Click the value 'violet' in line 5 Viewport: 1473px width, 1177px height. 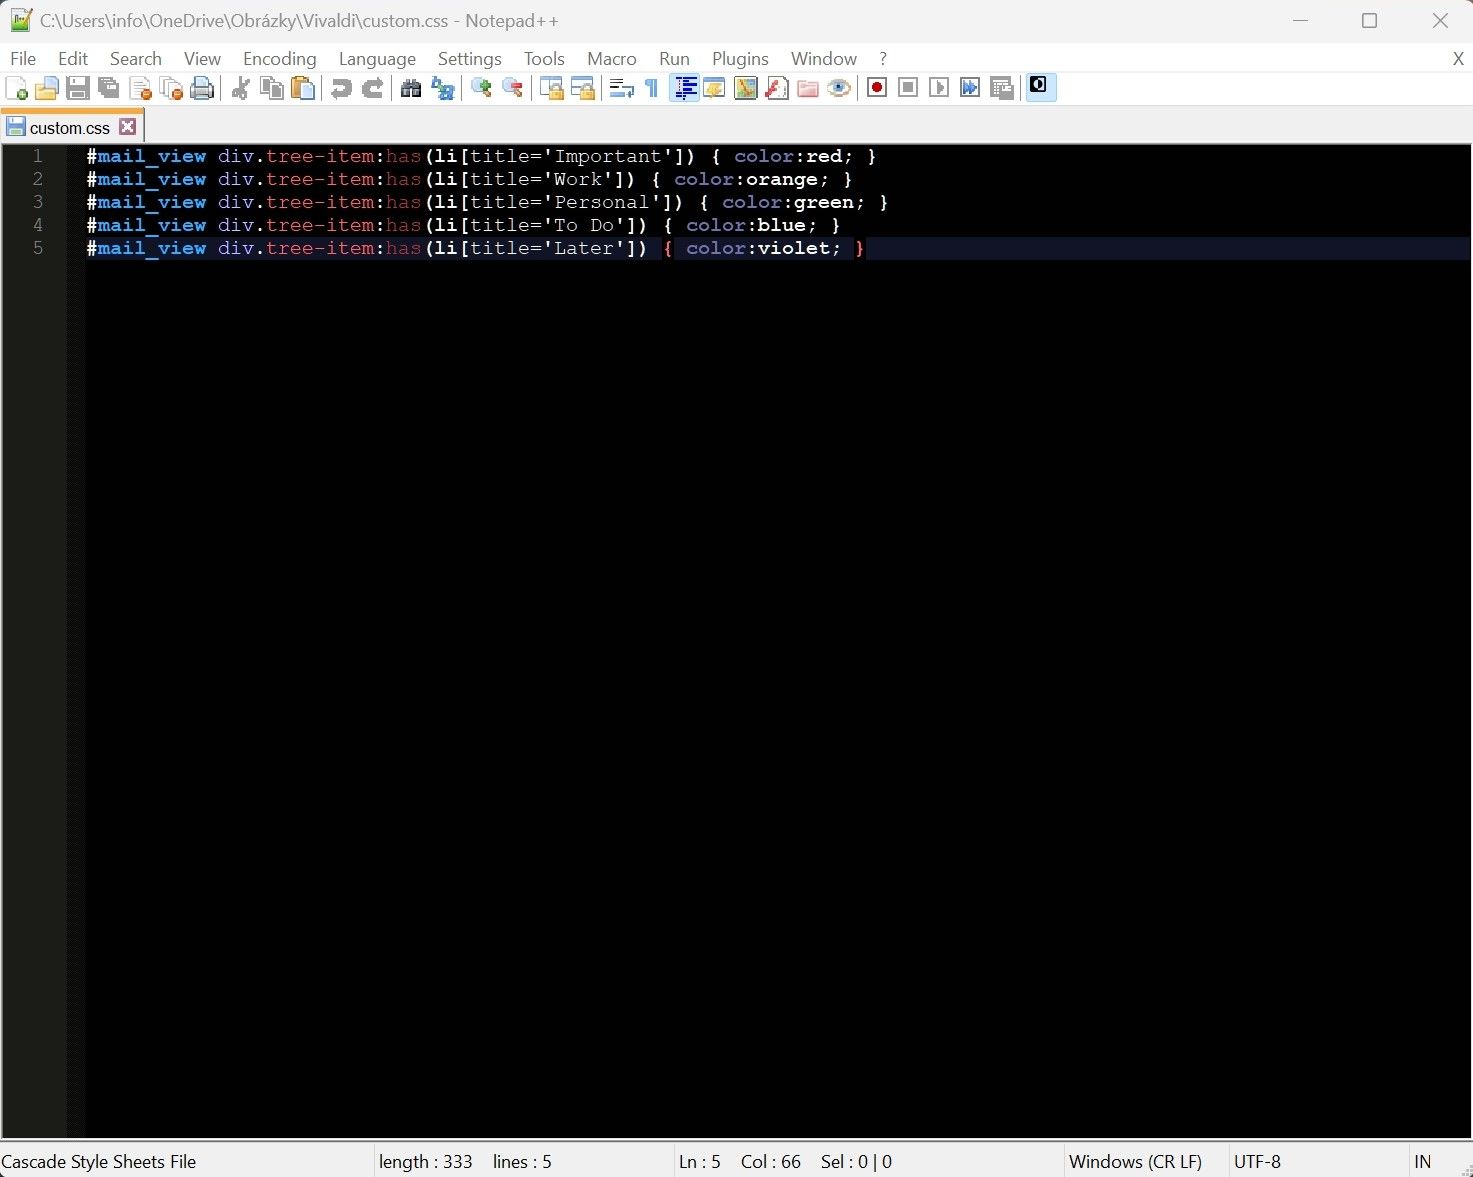point(794,248)
